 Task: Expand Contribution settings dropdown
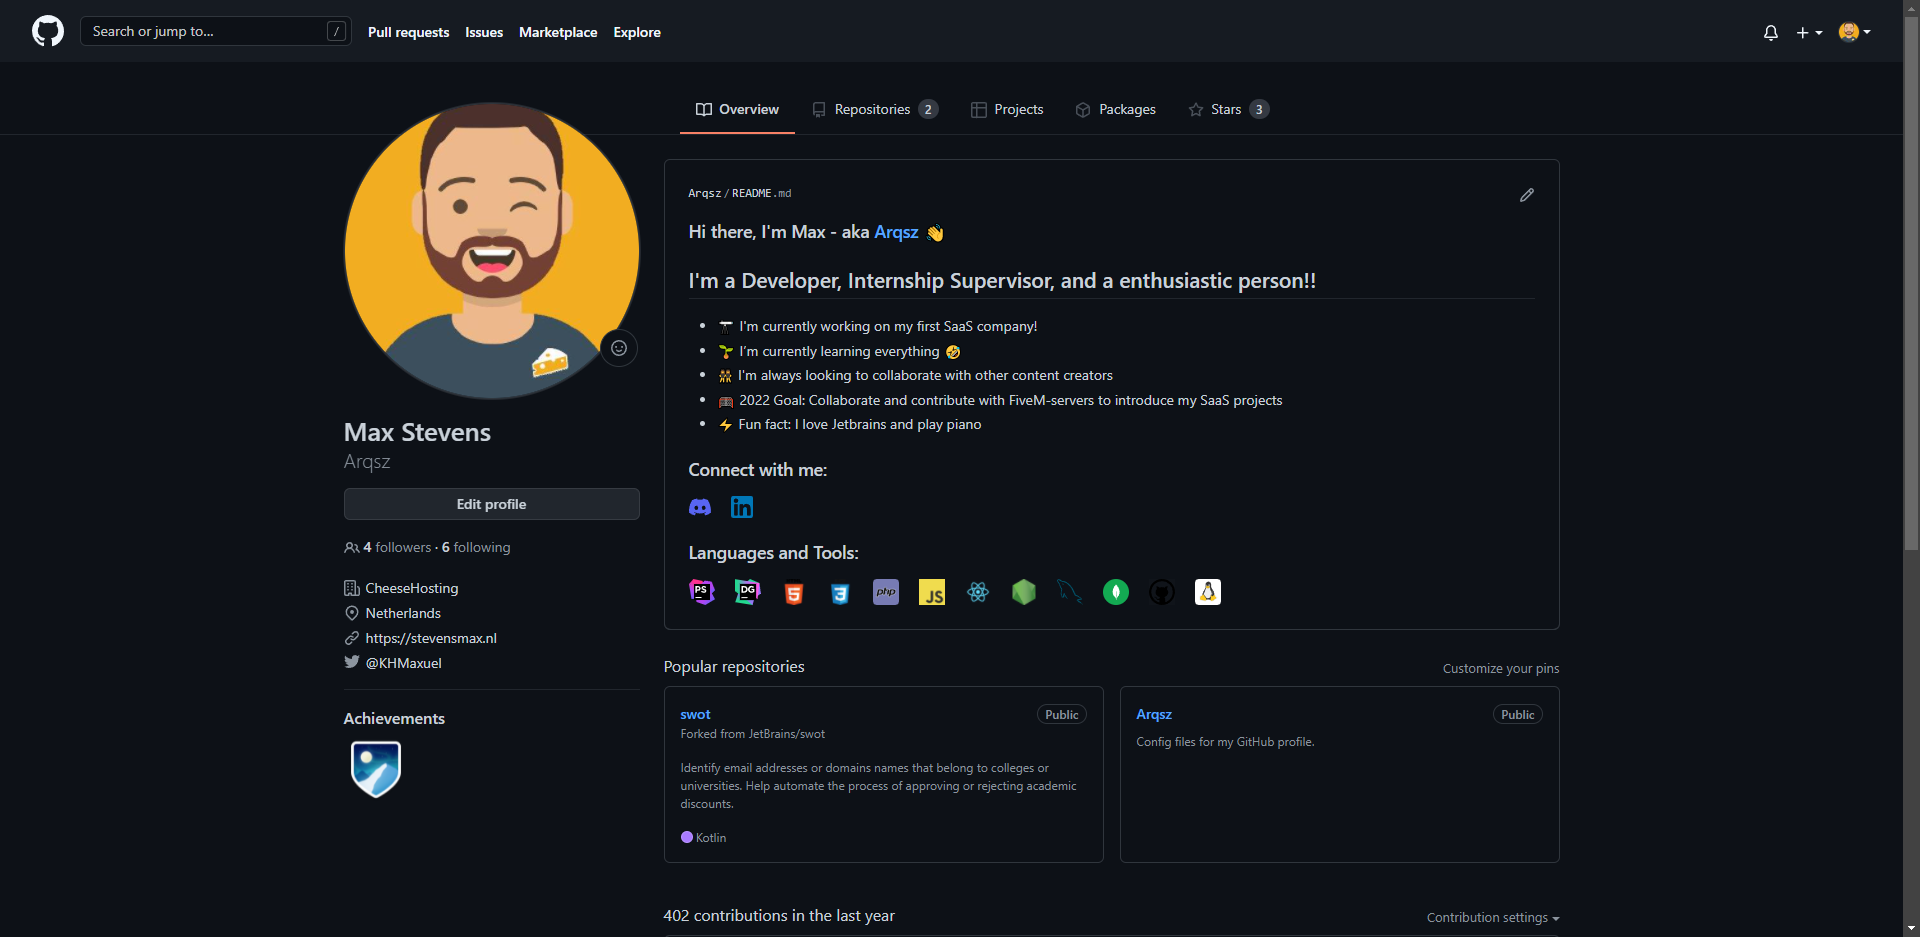(x=1492, y=917)
